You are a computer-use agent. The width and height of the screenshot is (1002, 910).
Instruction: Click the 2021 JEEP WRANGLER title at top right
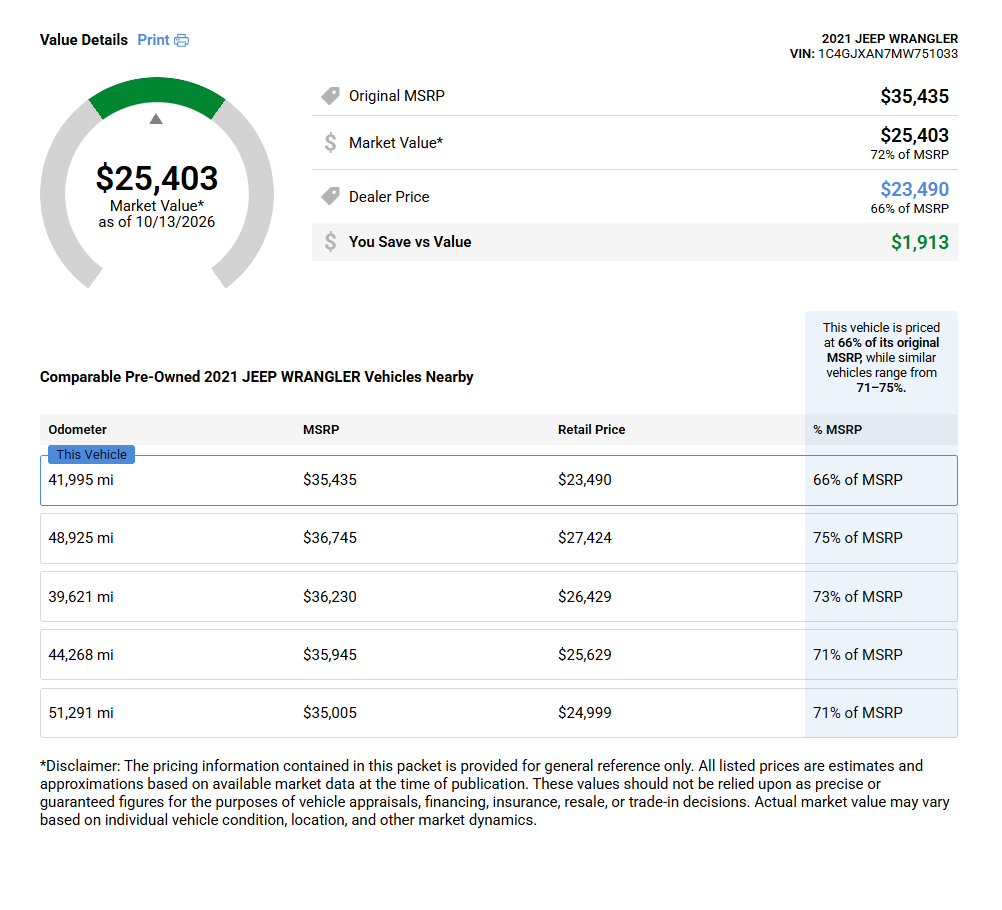coord(890,39)
